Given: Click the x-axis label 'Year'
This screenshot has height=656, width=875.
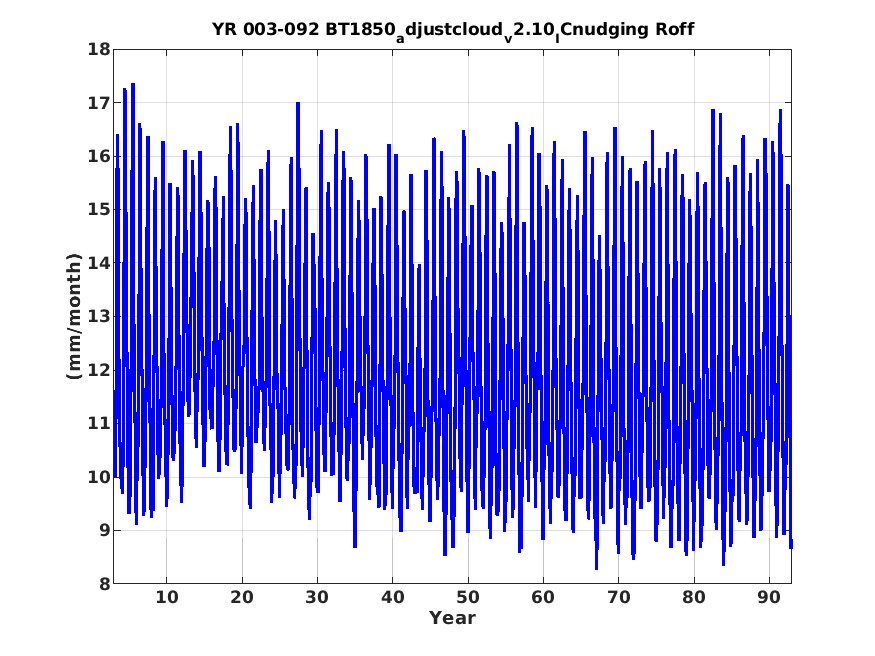Looking at the screenshot, I should (452, 618).
